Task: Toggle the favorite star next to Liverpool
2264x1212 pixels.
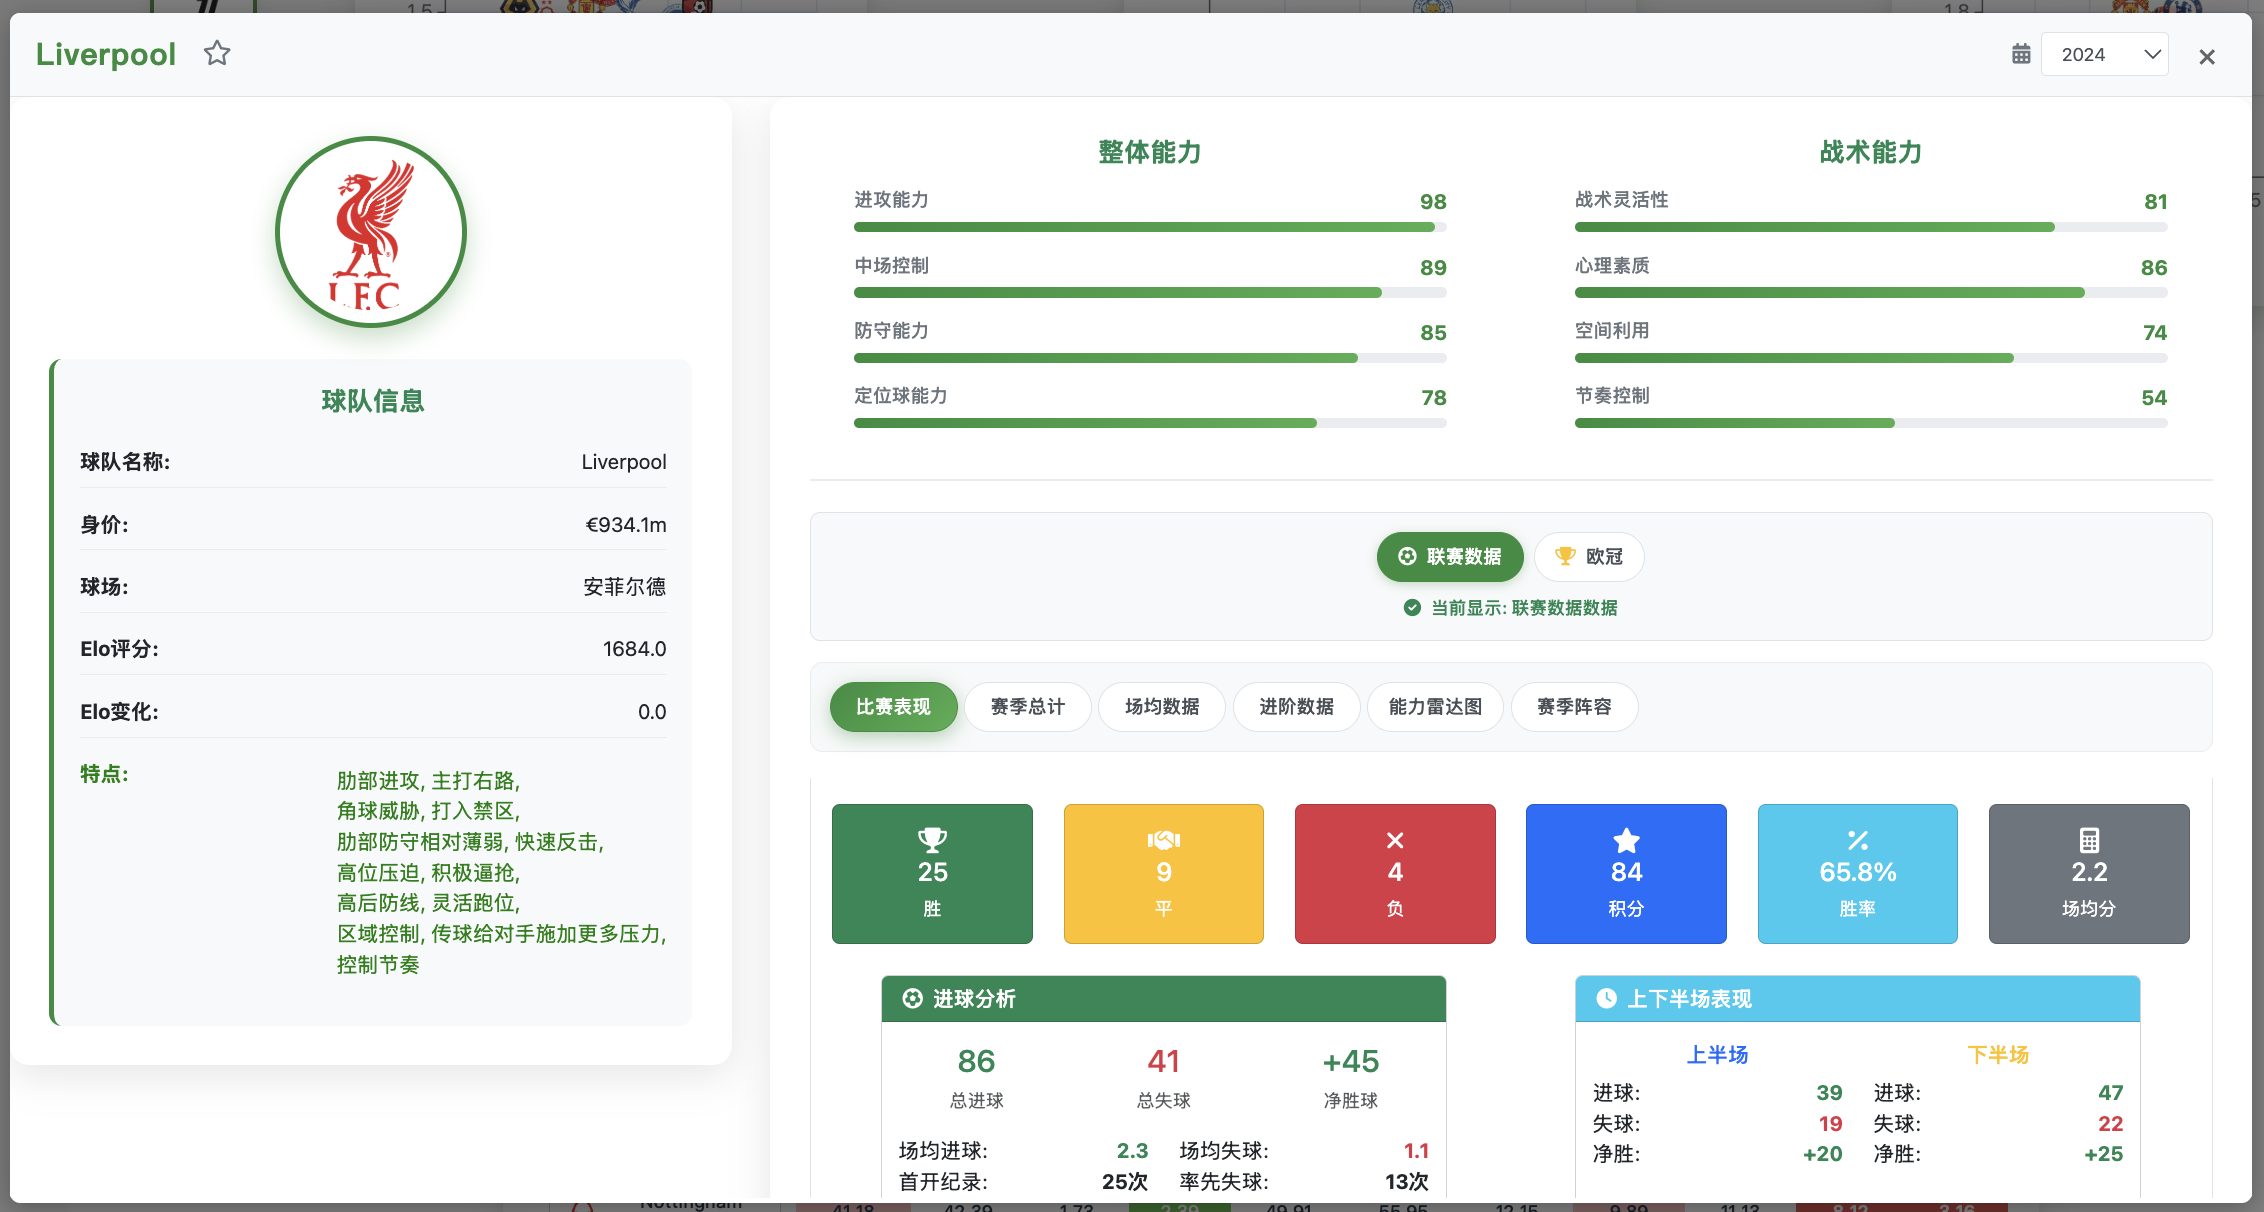Action: coord(217,53)
